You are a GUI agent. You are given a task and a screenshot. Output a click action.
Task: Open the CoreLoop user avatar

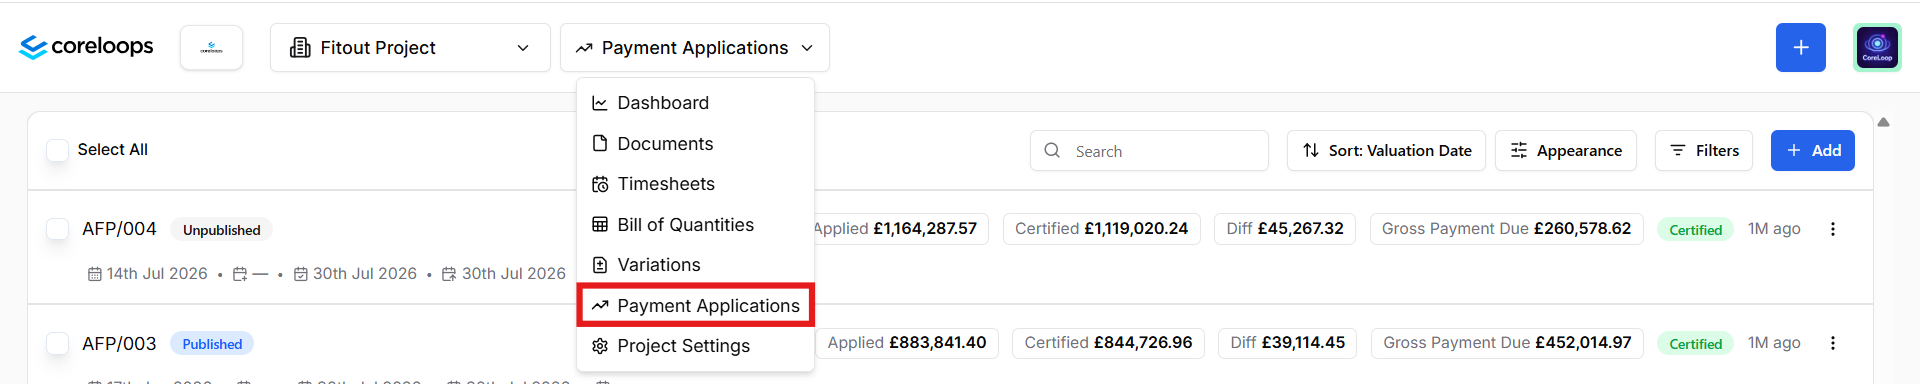(1877, 48)
